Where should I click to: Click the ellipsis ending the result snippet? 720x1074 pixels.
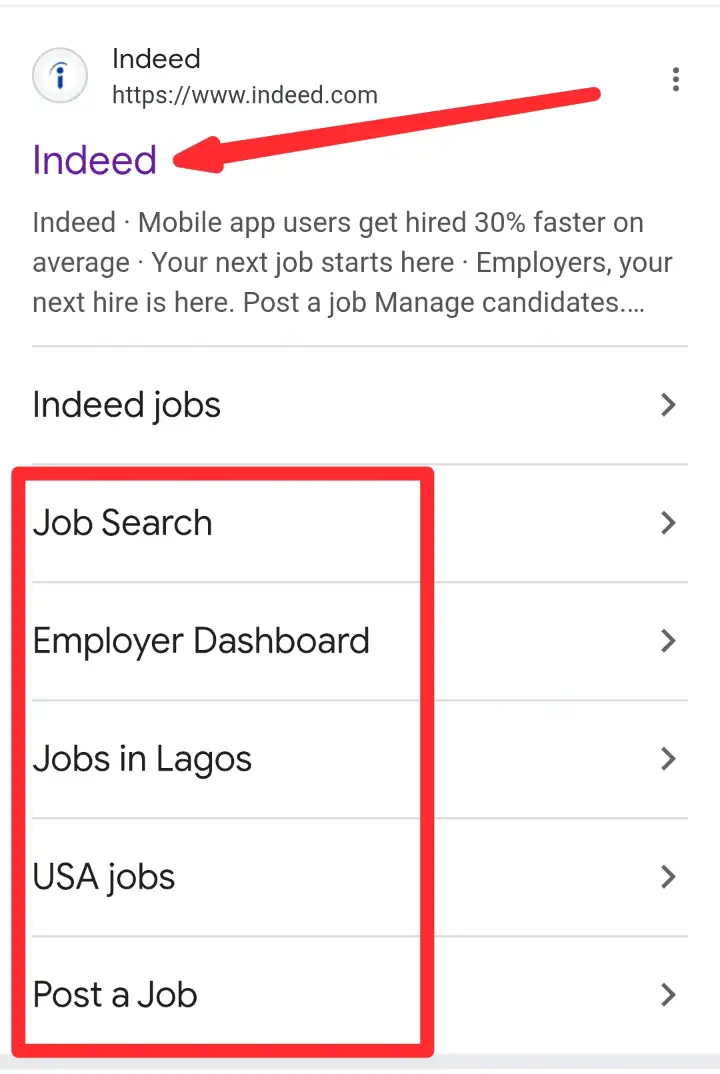pyautogui.click(x=632, y=303)
